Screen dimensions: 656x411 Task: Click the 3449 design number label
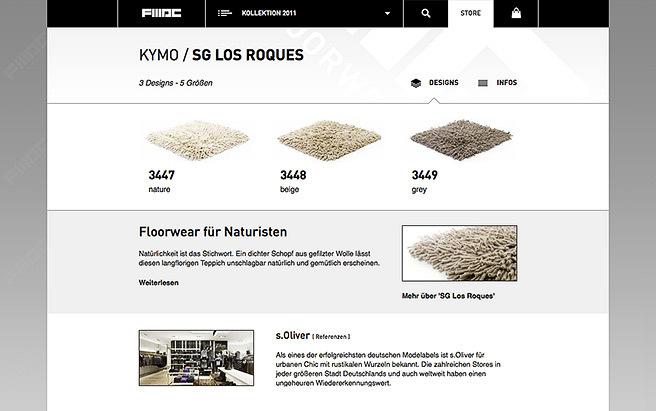[425, 175]
